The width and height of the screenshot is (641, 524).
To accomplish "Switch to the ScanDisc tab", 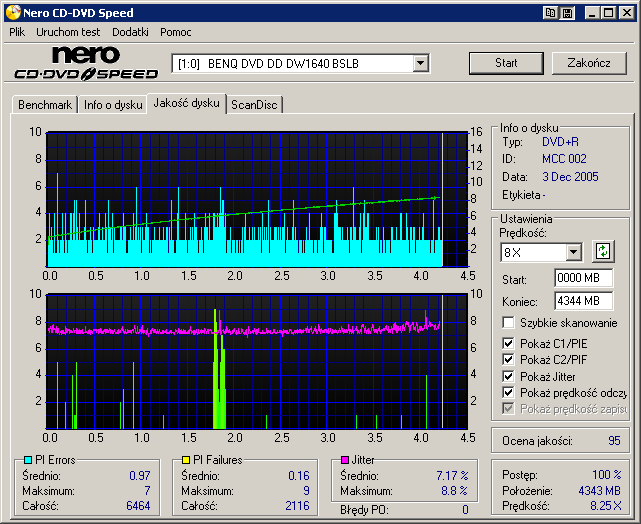I will click(x=254, y=105).
